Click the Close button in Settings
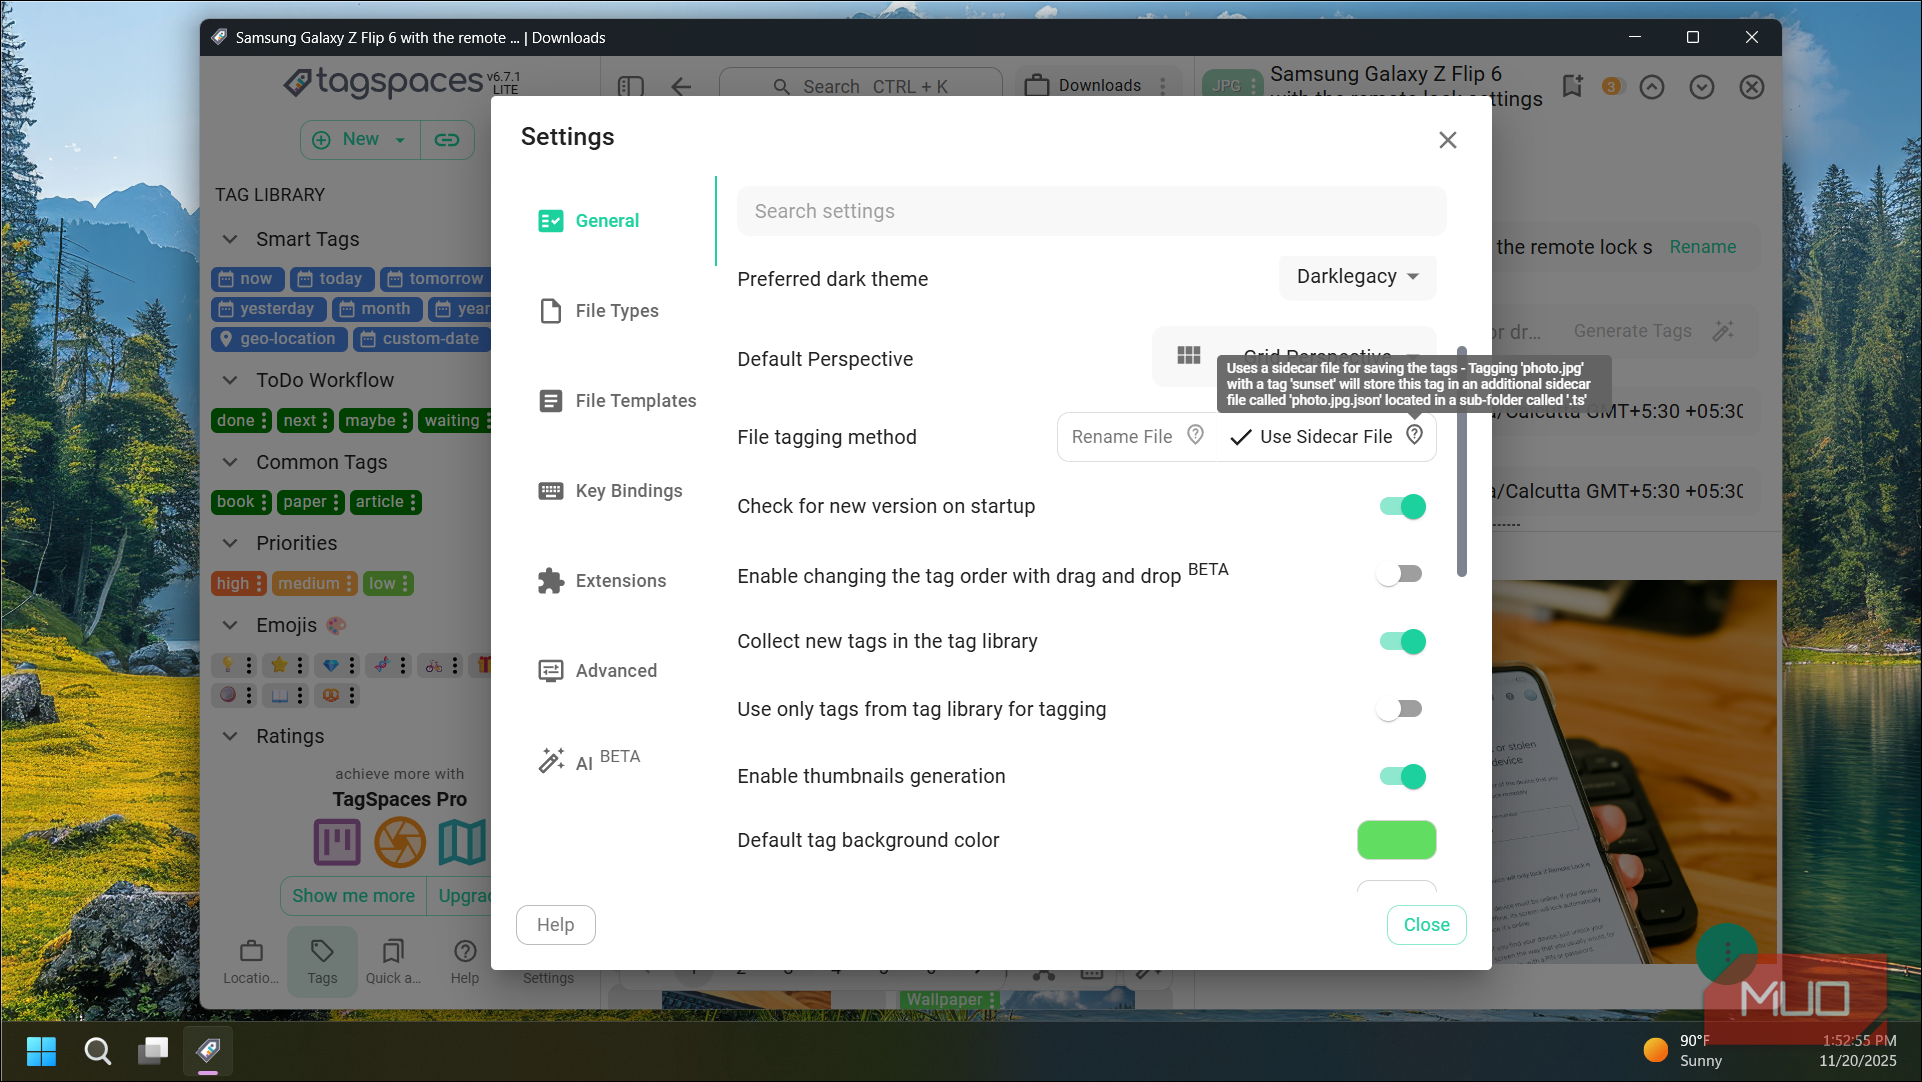The width and height of the screenshot is (1922, 1082). pos(1426,925)
